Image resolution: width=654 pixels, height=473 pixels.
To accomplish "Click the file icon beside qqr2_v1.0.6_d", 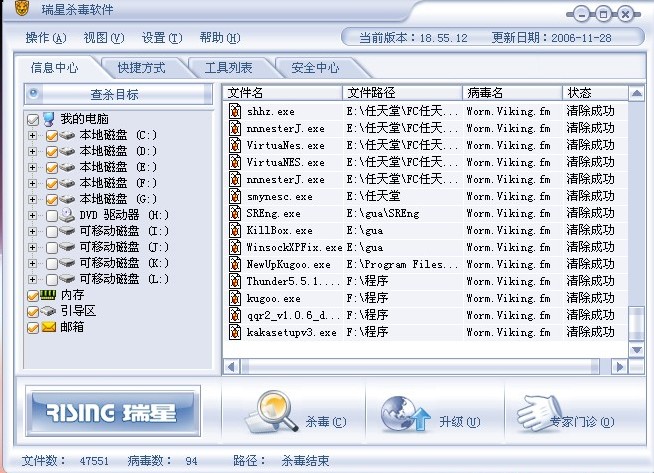I will [x=235, y=315].
